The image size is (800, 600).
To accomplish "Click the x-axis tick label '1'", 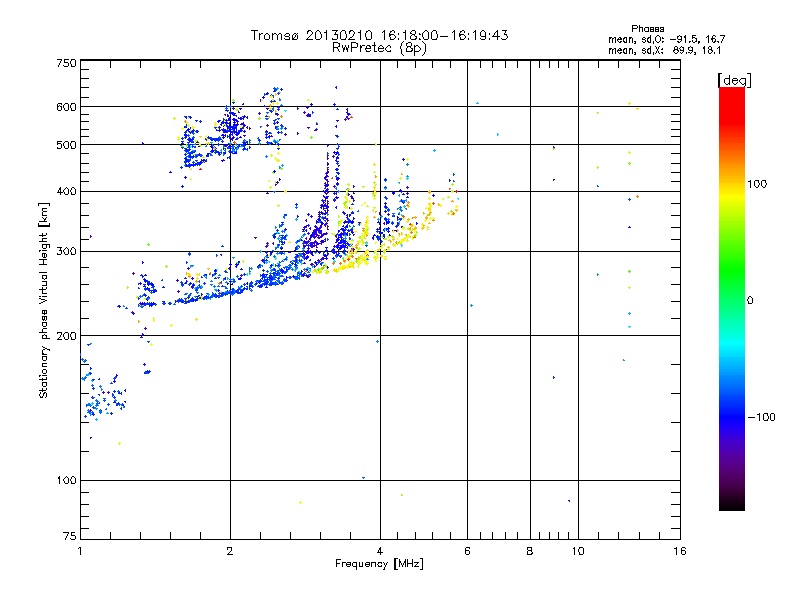I will coord(80,551).
